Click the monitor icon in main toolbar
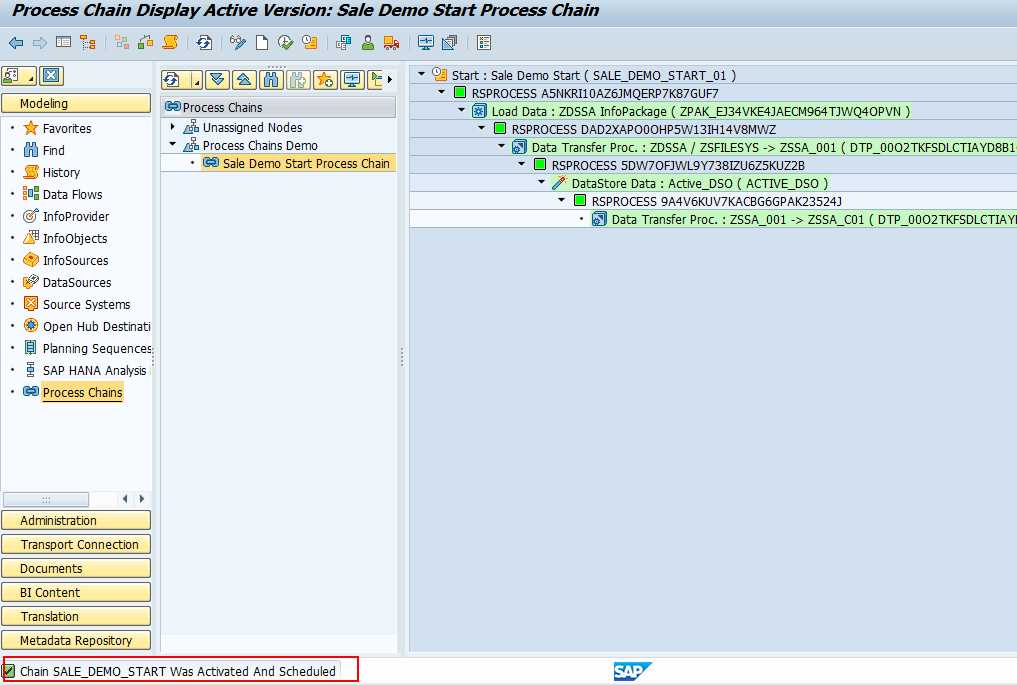 pyautogui.click(x=425, y=43)
